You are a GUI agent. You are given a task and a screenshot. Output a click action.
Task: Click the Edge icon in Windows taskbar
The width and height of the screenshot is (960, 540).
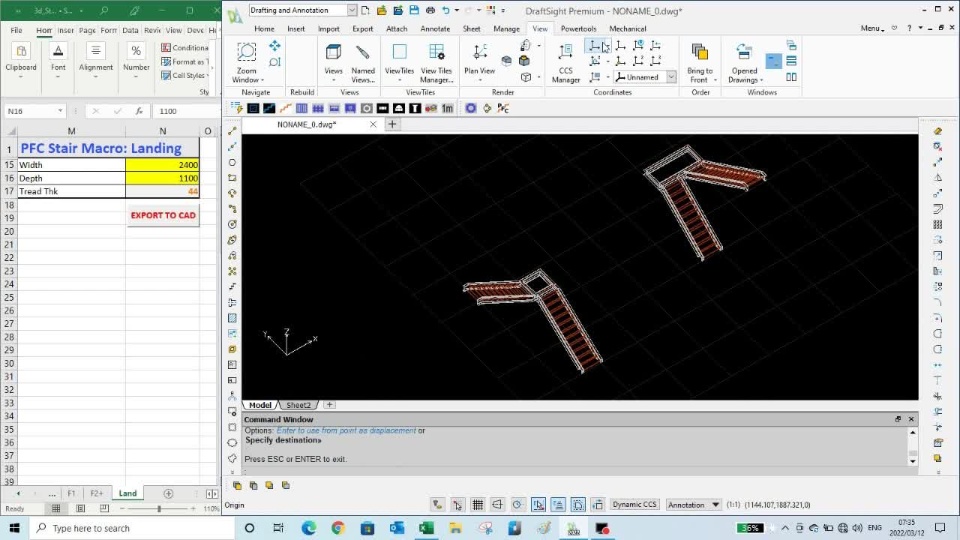(x=309, y=528)
